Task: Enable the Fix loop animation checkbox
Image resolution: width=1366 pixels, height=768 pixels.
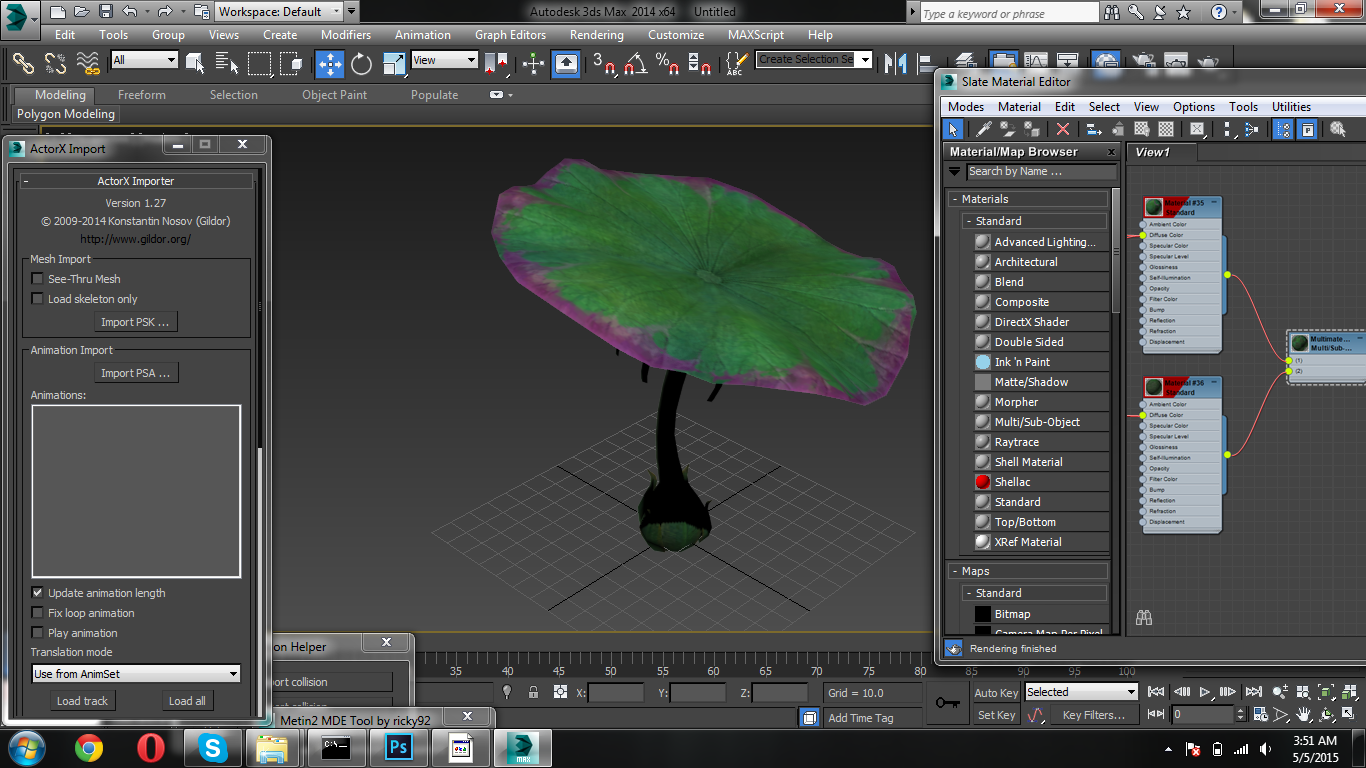Action: coord(38,613)
